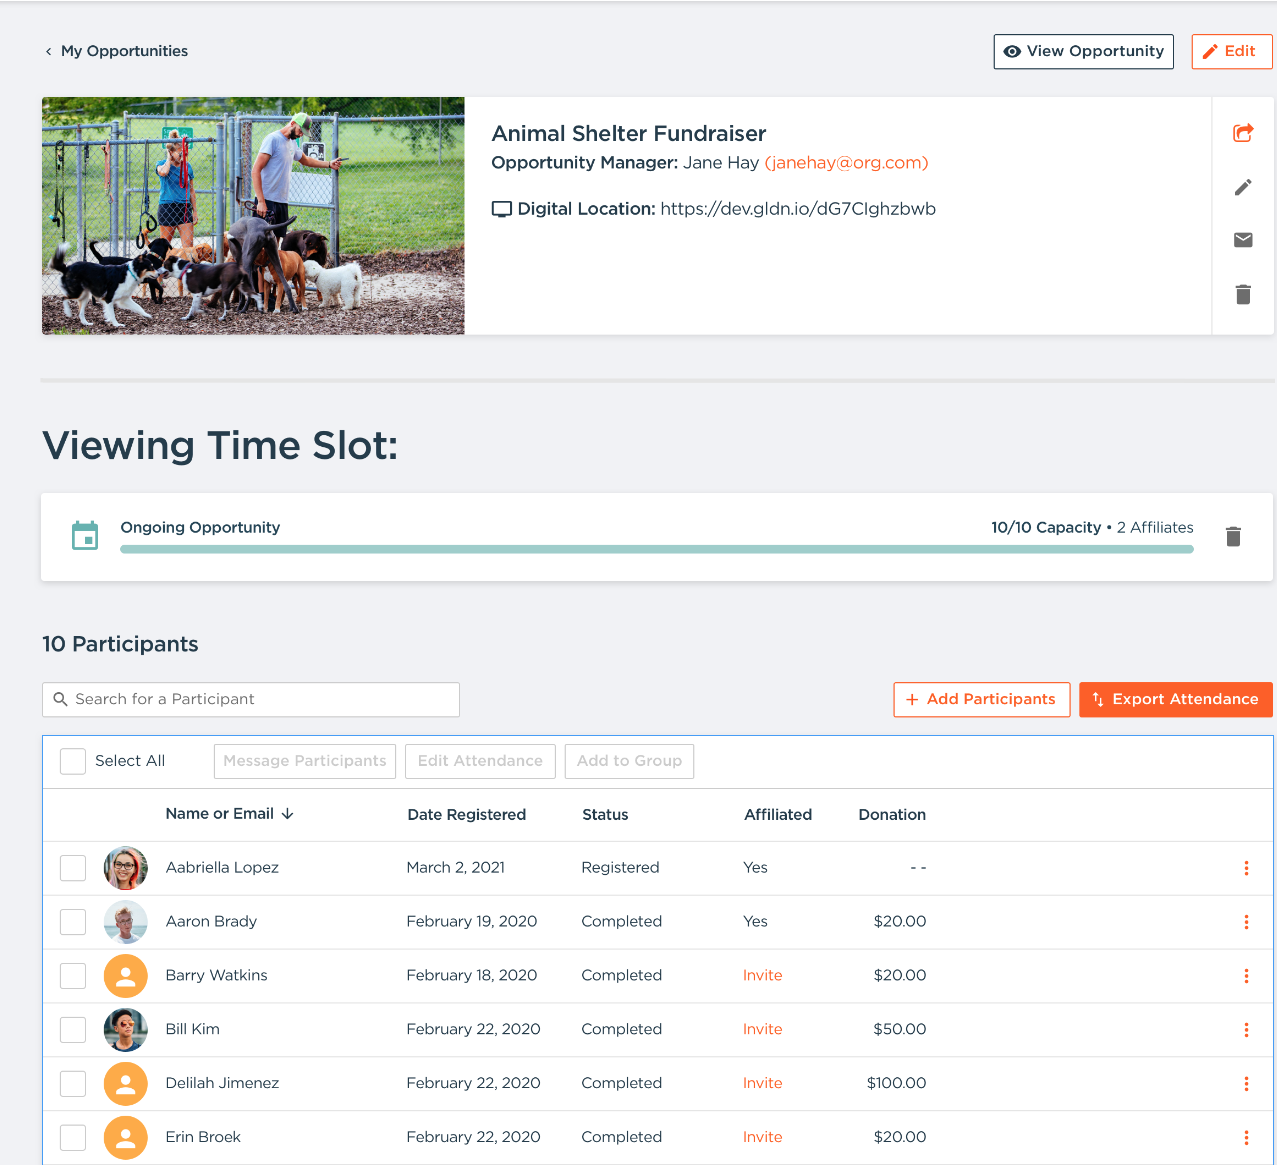Open the three-dot menu for Aabriella Lopez
This screenshot has height=1165, width=1277.
tap(1246, 868)
